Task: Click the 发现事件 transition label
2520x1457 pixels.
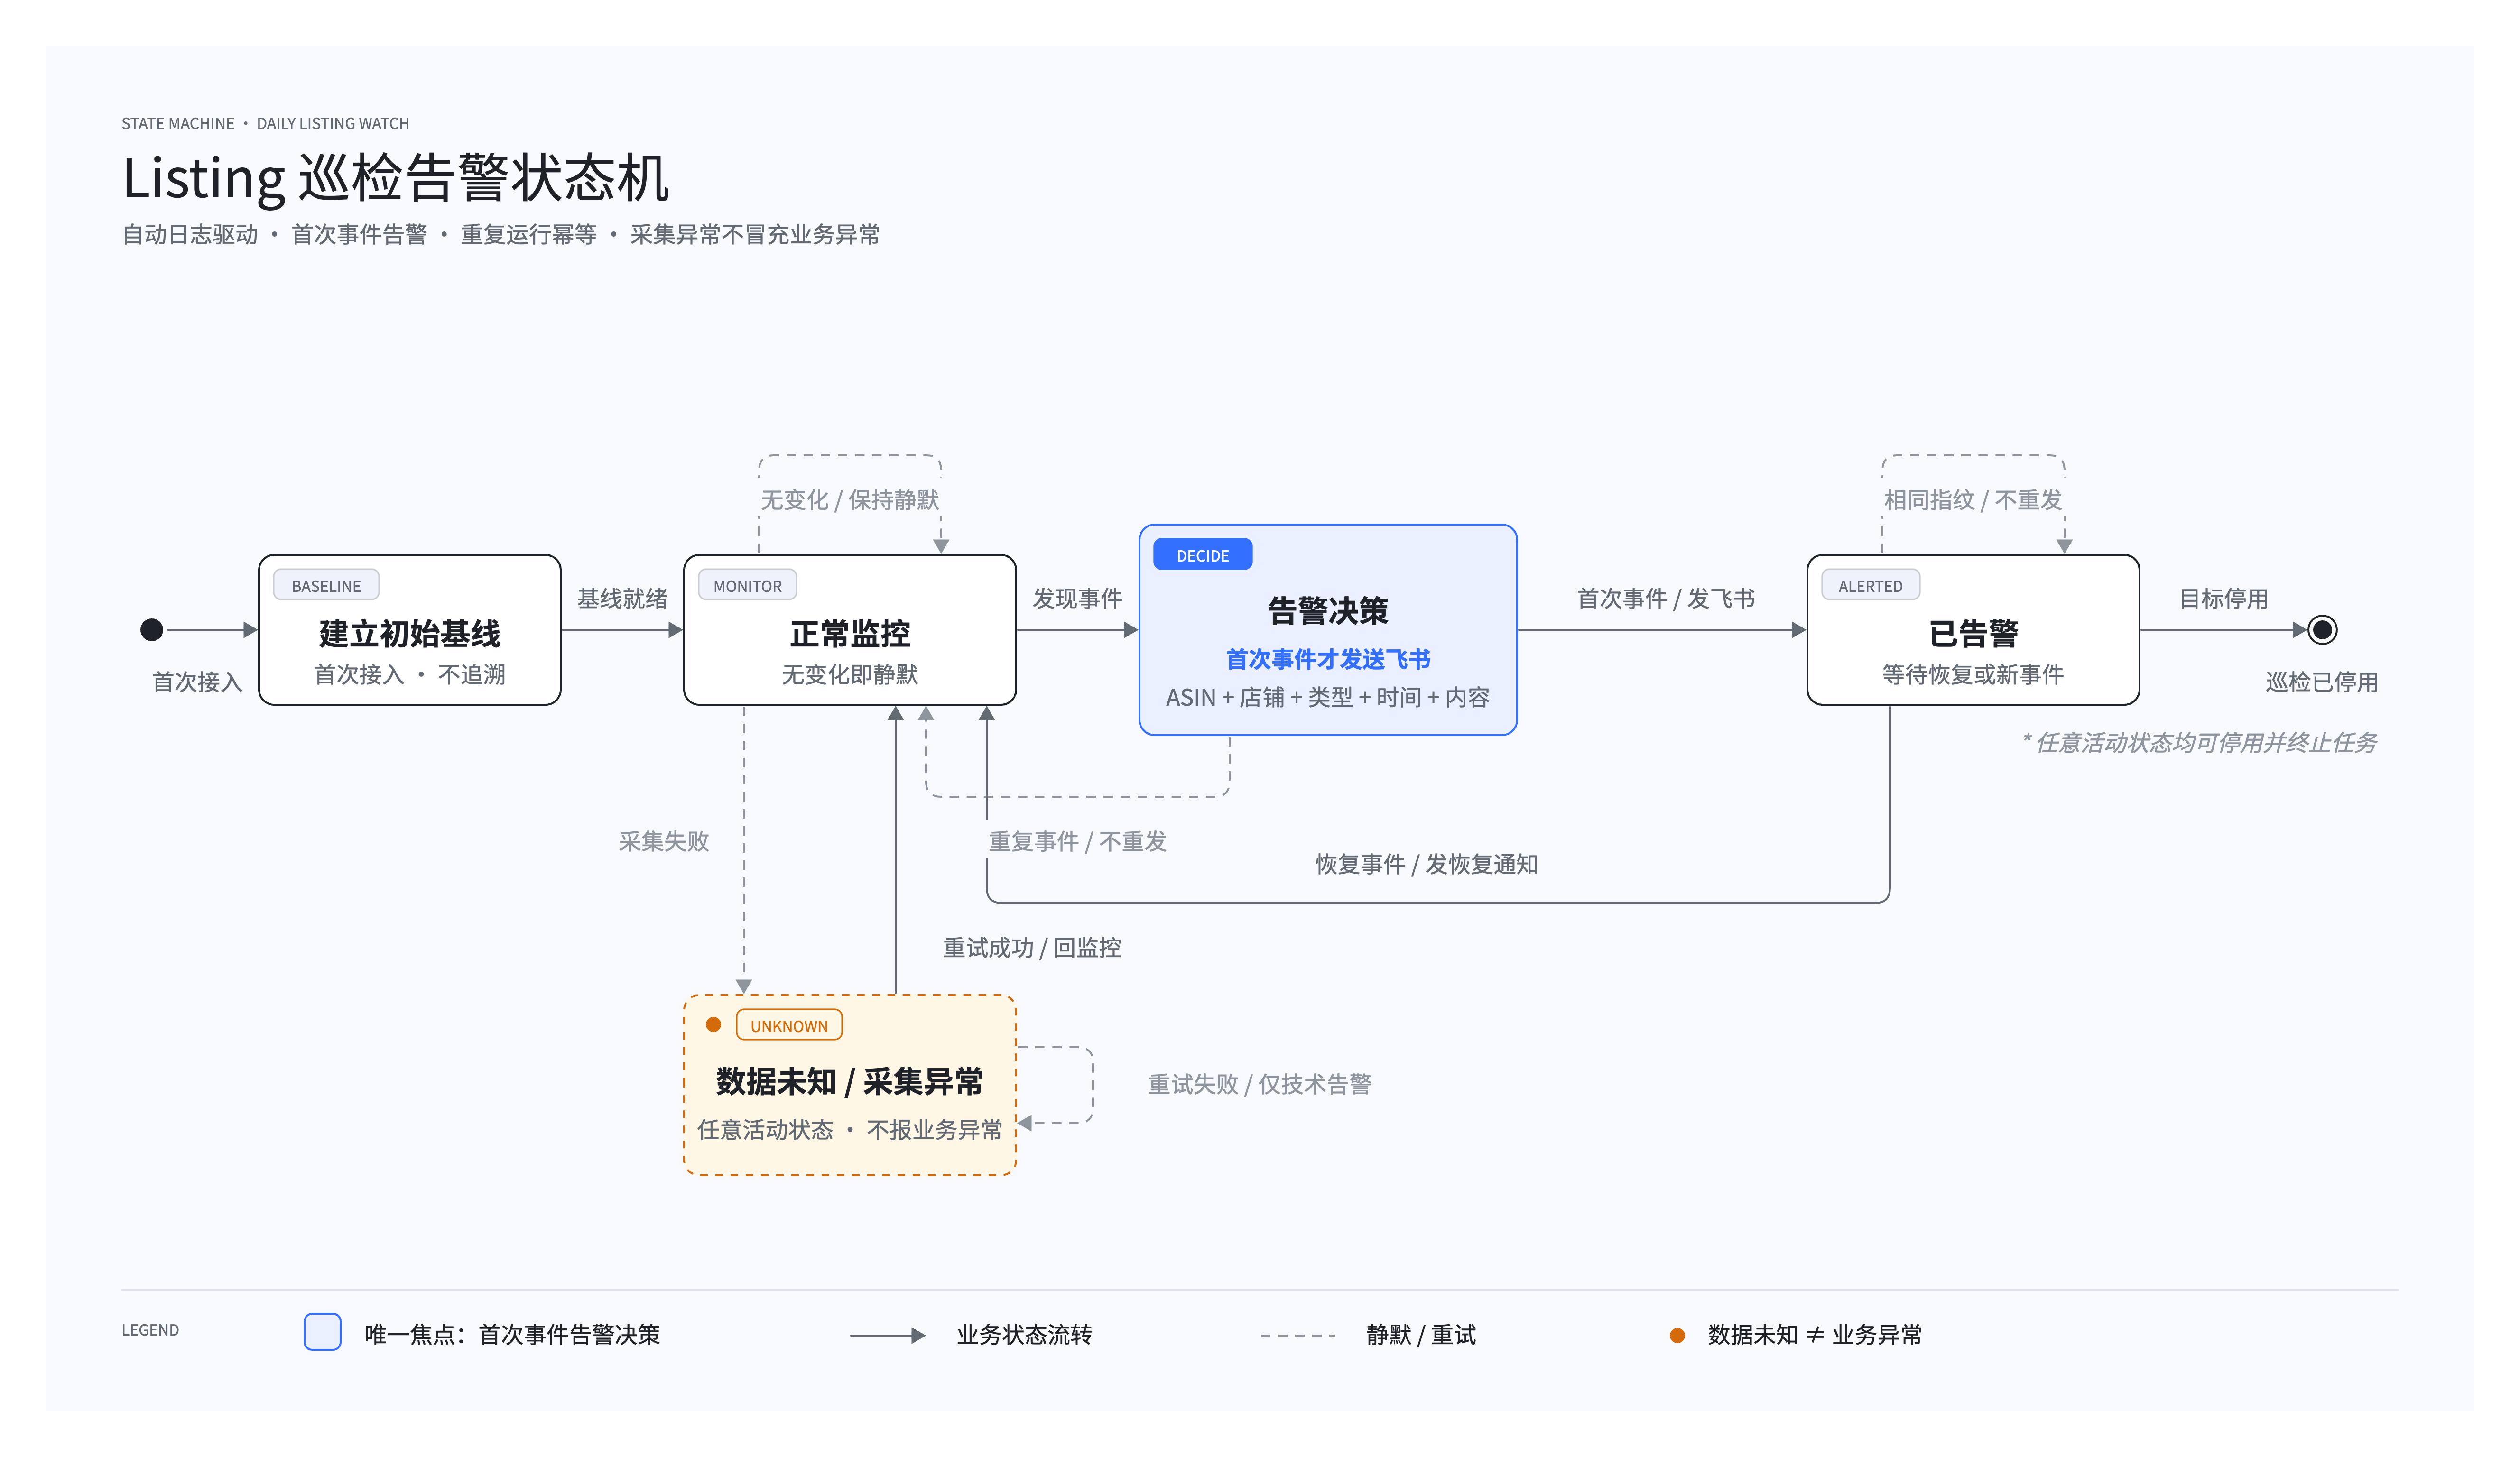Action: click(1077, 598)
